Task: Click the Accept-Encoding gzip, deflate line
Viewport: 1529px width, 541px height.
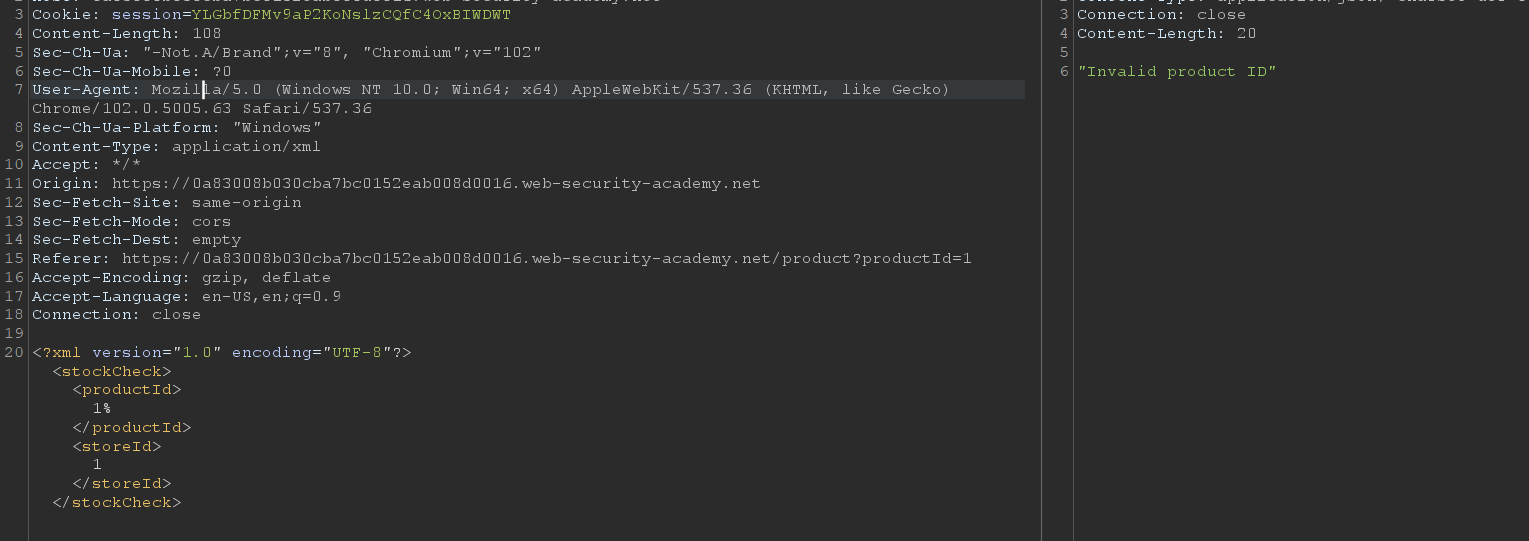Action: click(x=181, y=278)
